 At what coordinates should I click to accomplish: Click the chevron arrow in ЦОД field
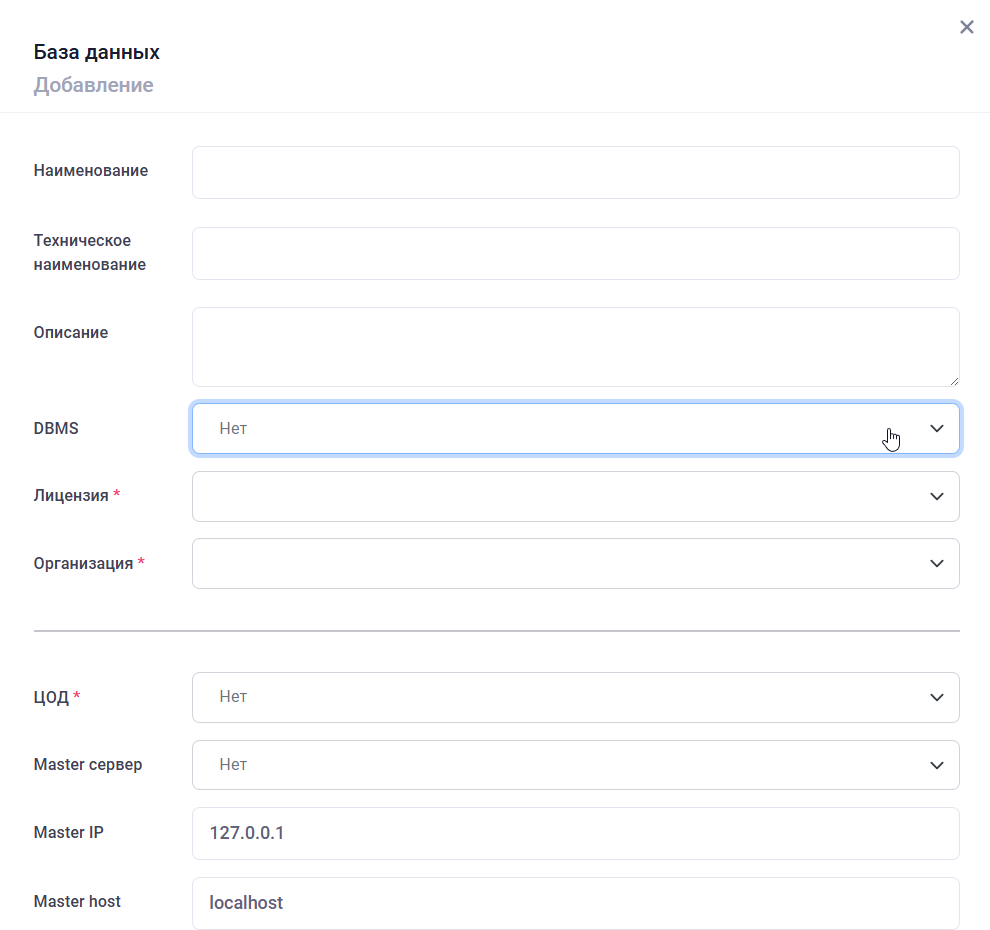(936, 697)
